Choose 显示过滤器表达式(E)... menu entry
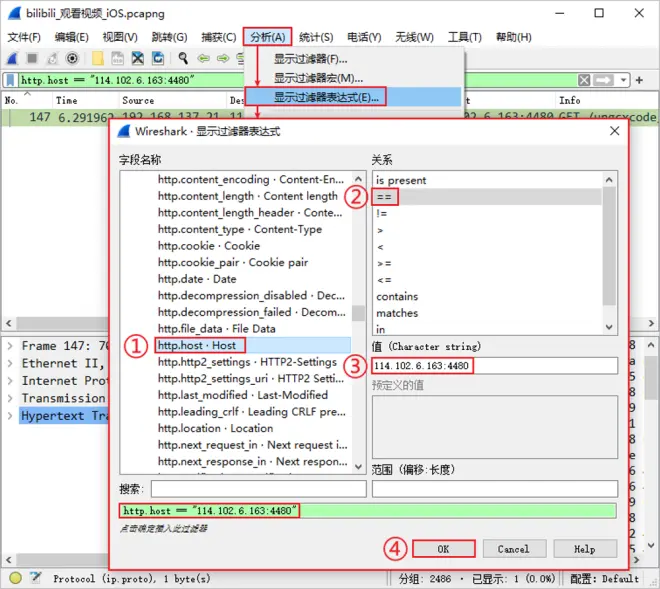This screenshot has height=589, width=660. click(x=354, y=97)
